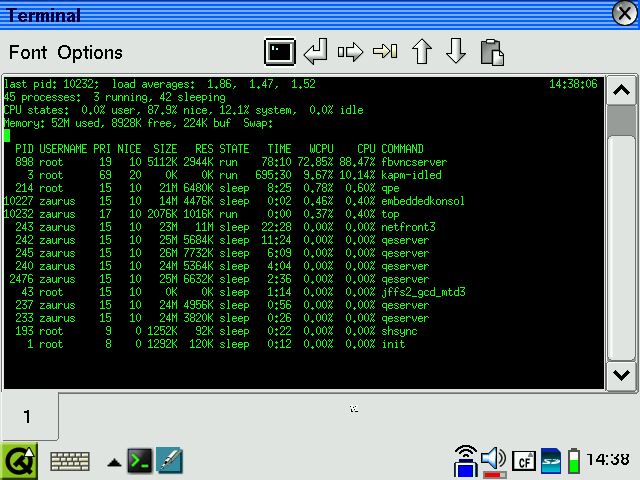Screen dimensions: 640x480
Task: Click the jffs2_gcd_mtd3 command text
Action: coord(423,292)
